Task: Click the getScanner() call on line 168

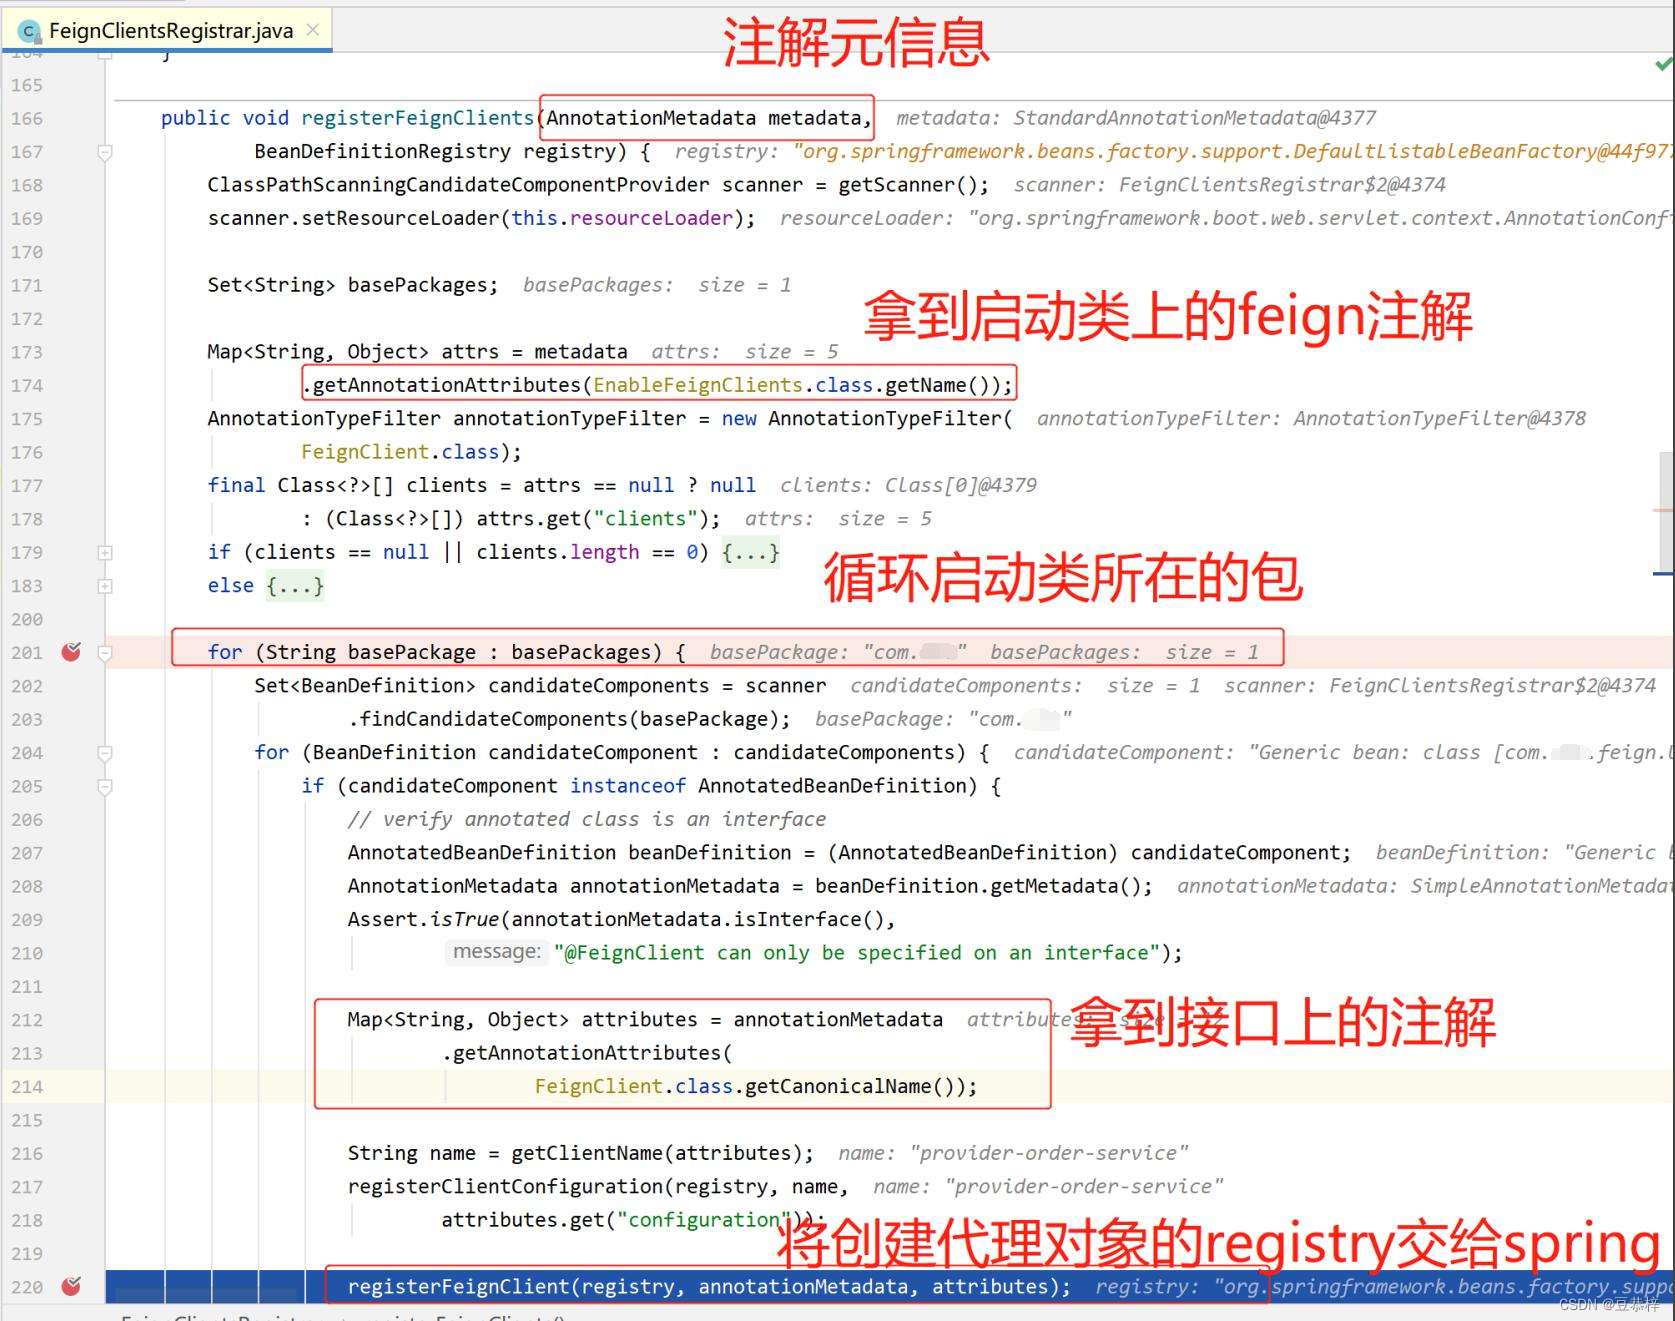Action: point(908,185)
